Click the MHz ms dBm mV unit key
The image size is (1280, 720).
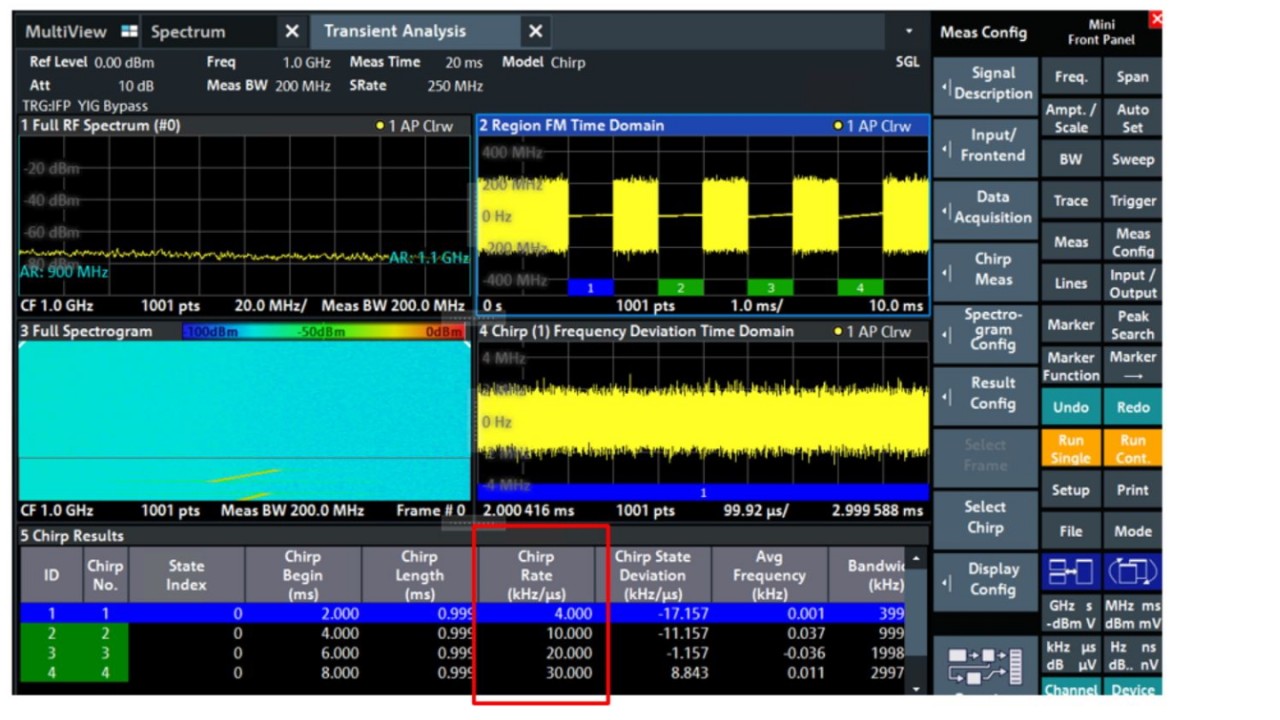coord(1132,614)
